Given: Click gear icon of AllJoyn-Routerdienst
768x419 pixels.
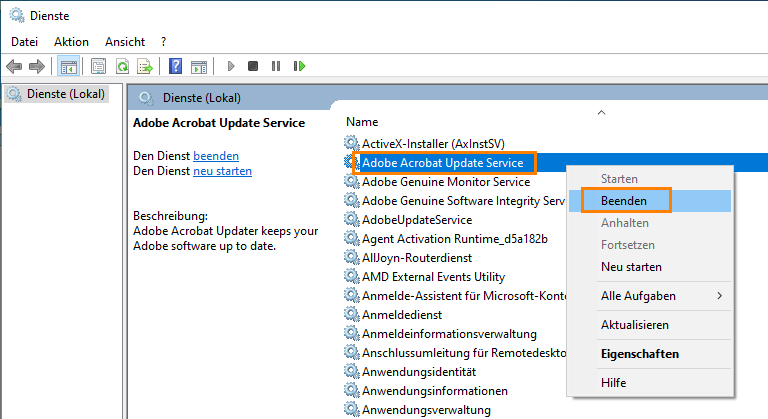Looking at the screenshot, I should click(x=351, y=257).
